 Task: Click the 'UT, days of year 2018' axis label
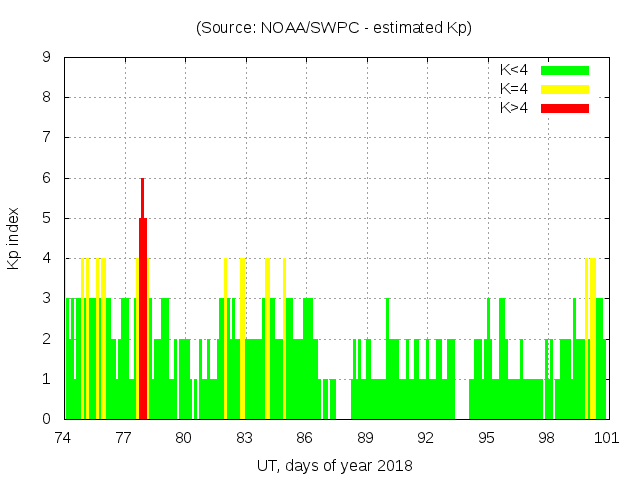[334, 465]
